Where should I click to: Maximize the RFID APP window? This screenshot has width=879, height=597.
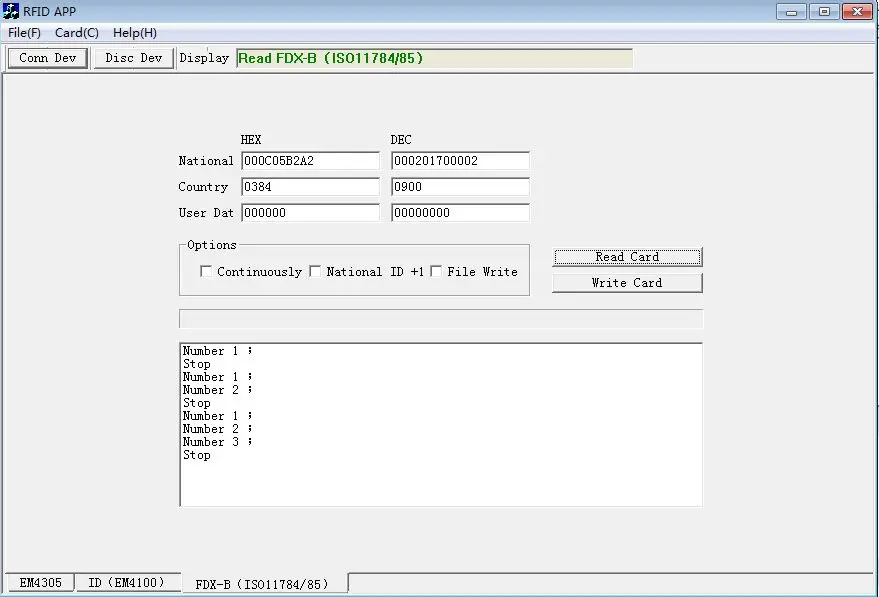tap(824, 11)
